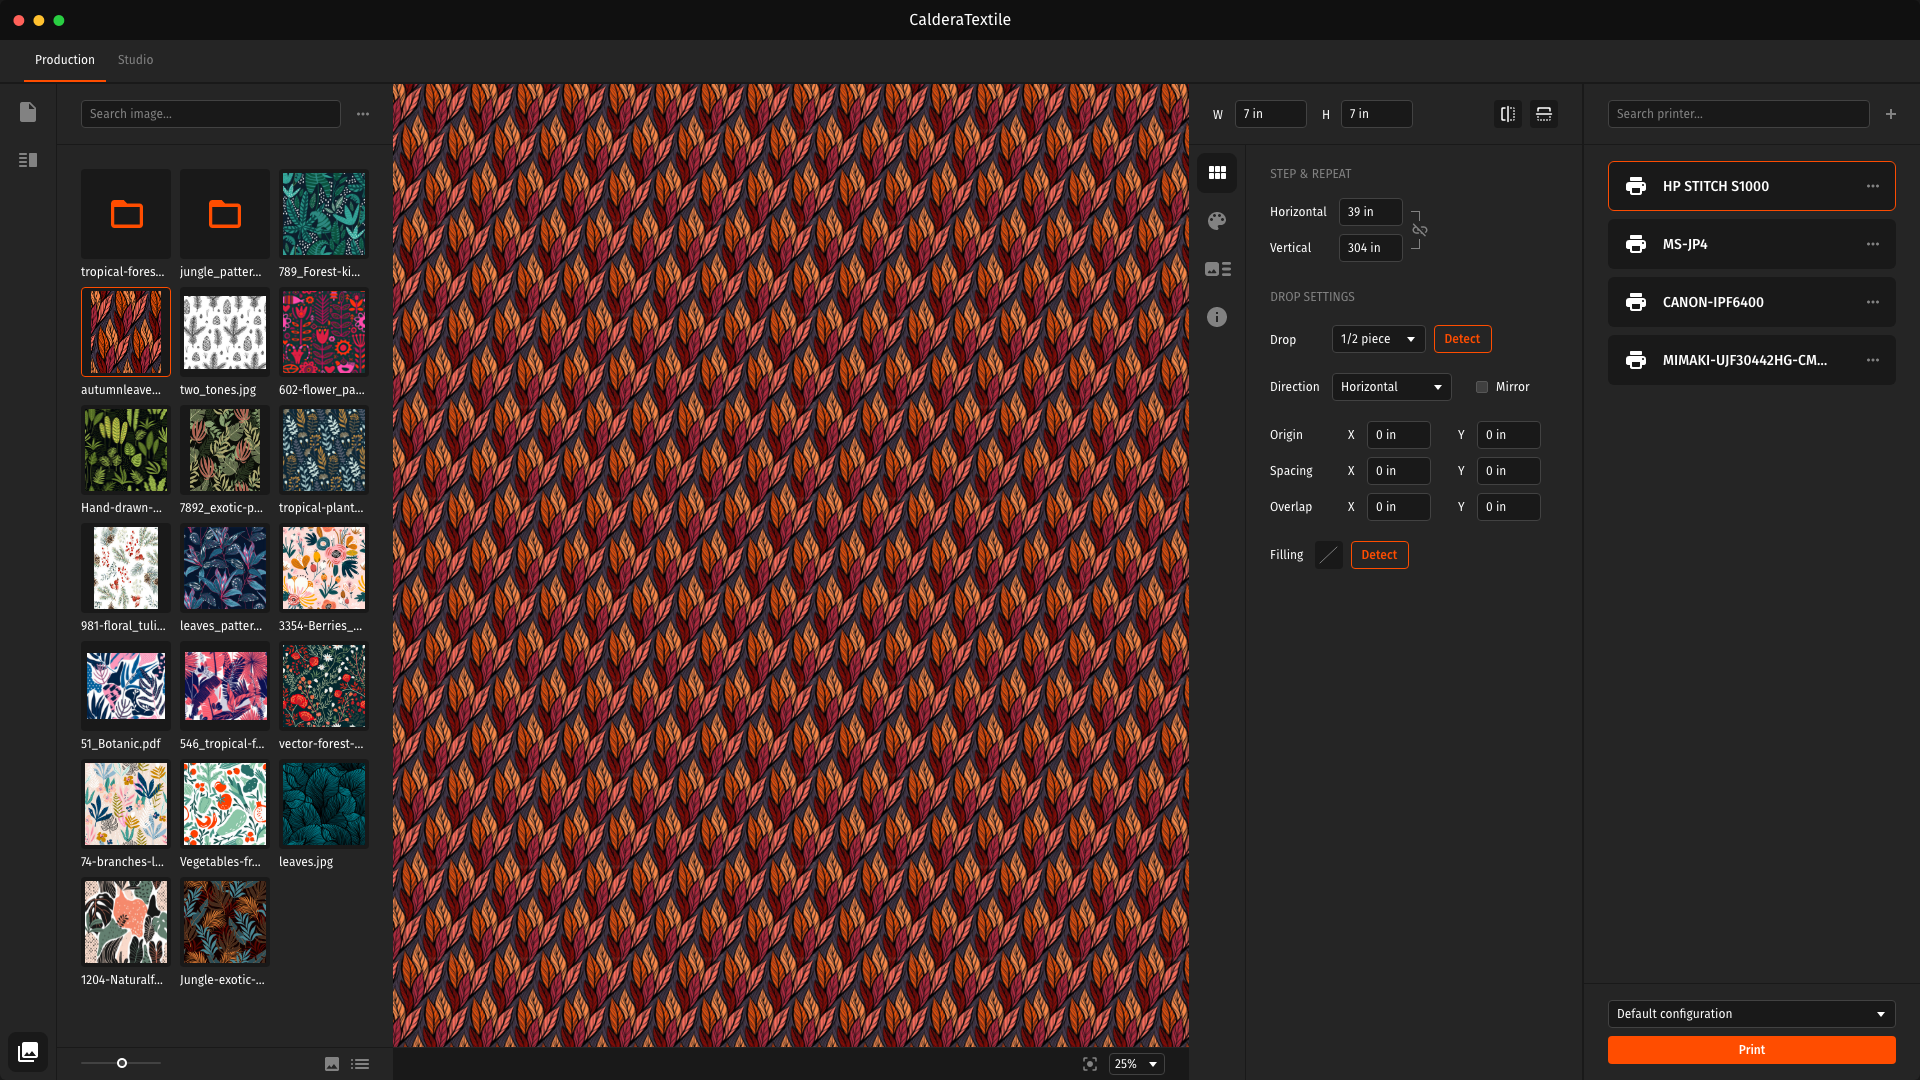Screen dimensions: 1920x1080
Task: Click the Width 7 in field
Action: (1270, 114)
